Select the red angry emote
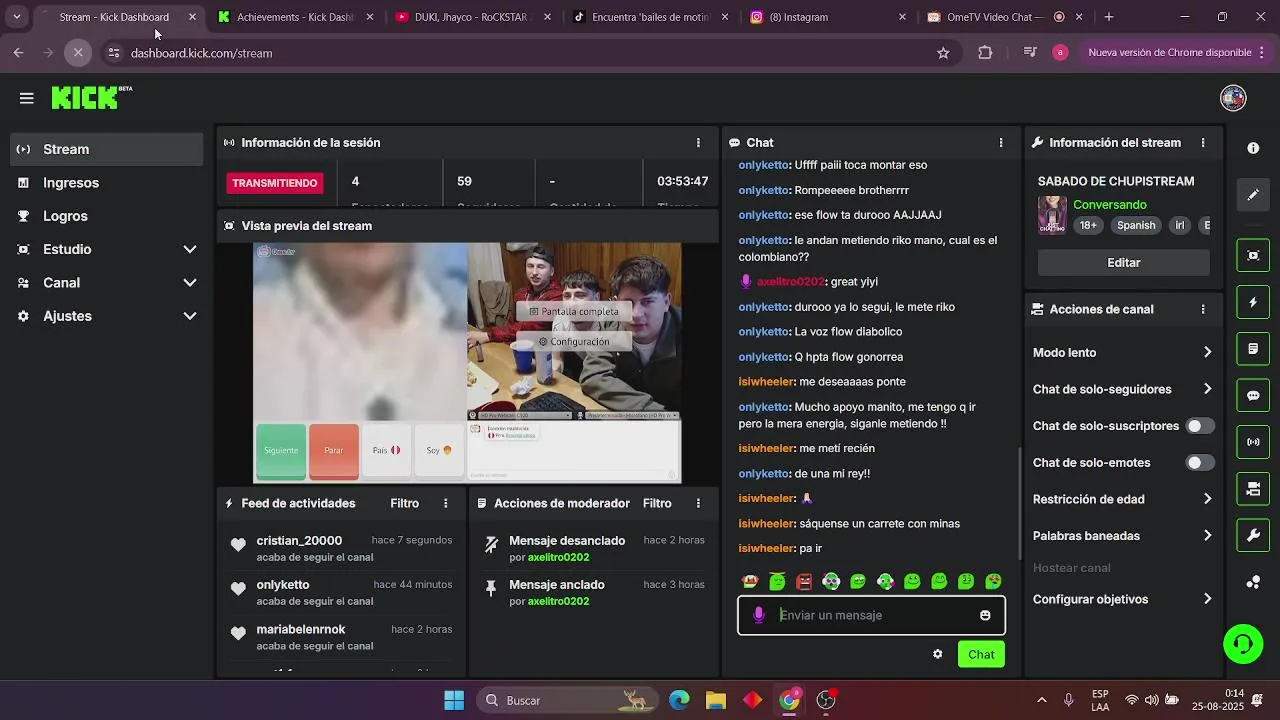 click(804, 581)
